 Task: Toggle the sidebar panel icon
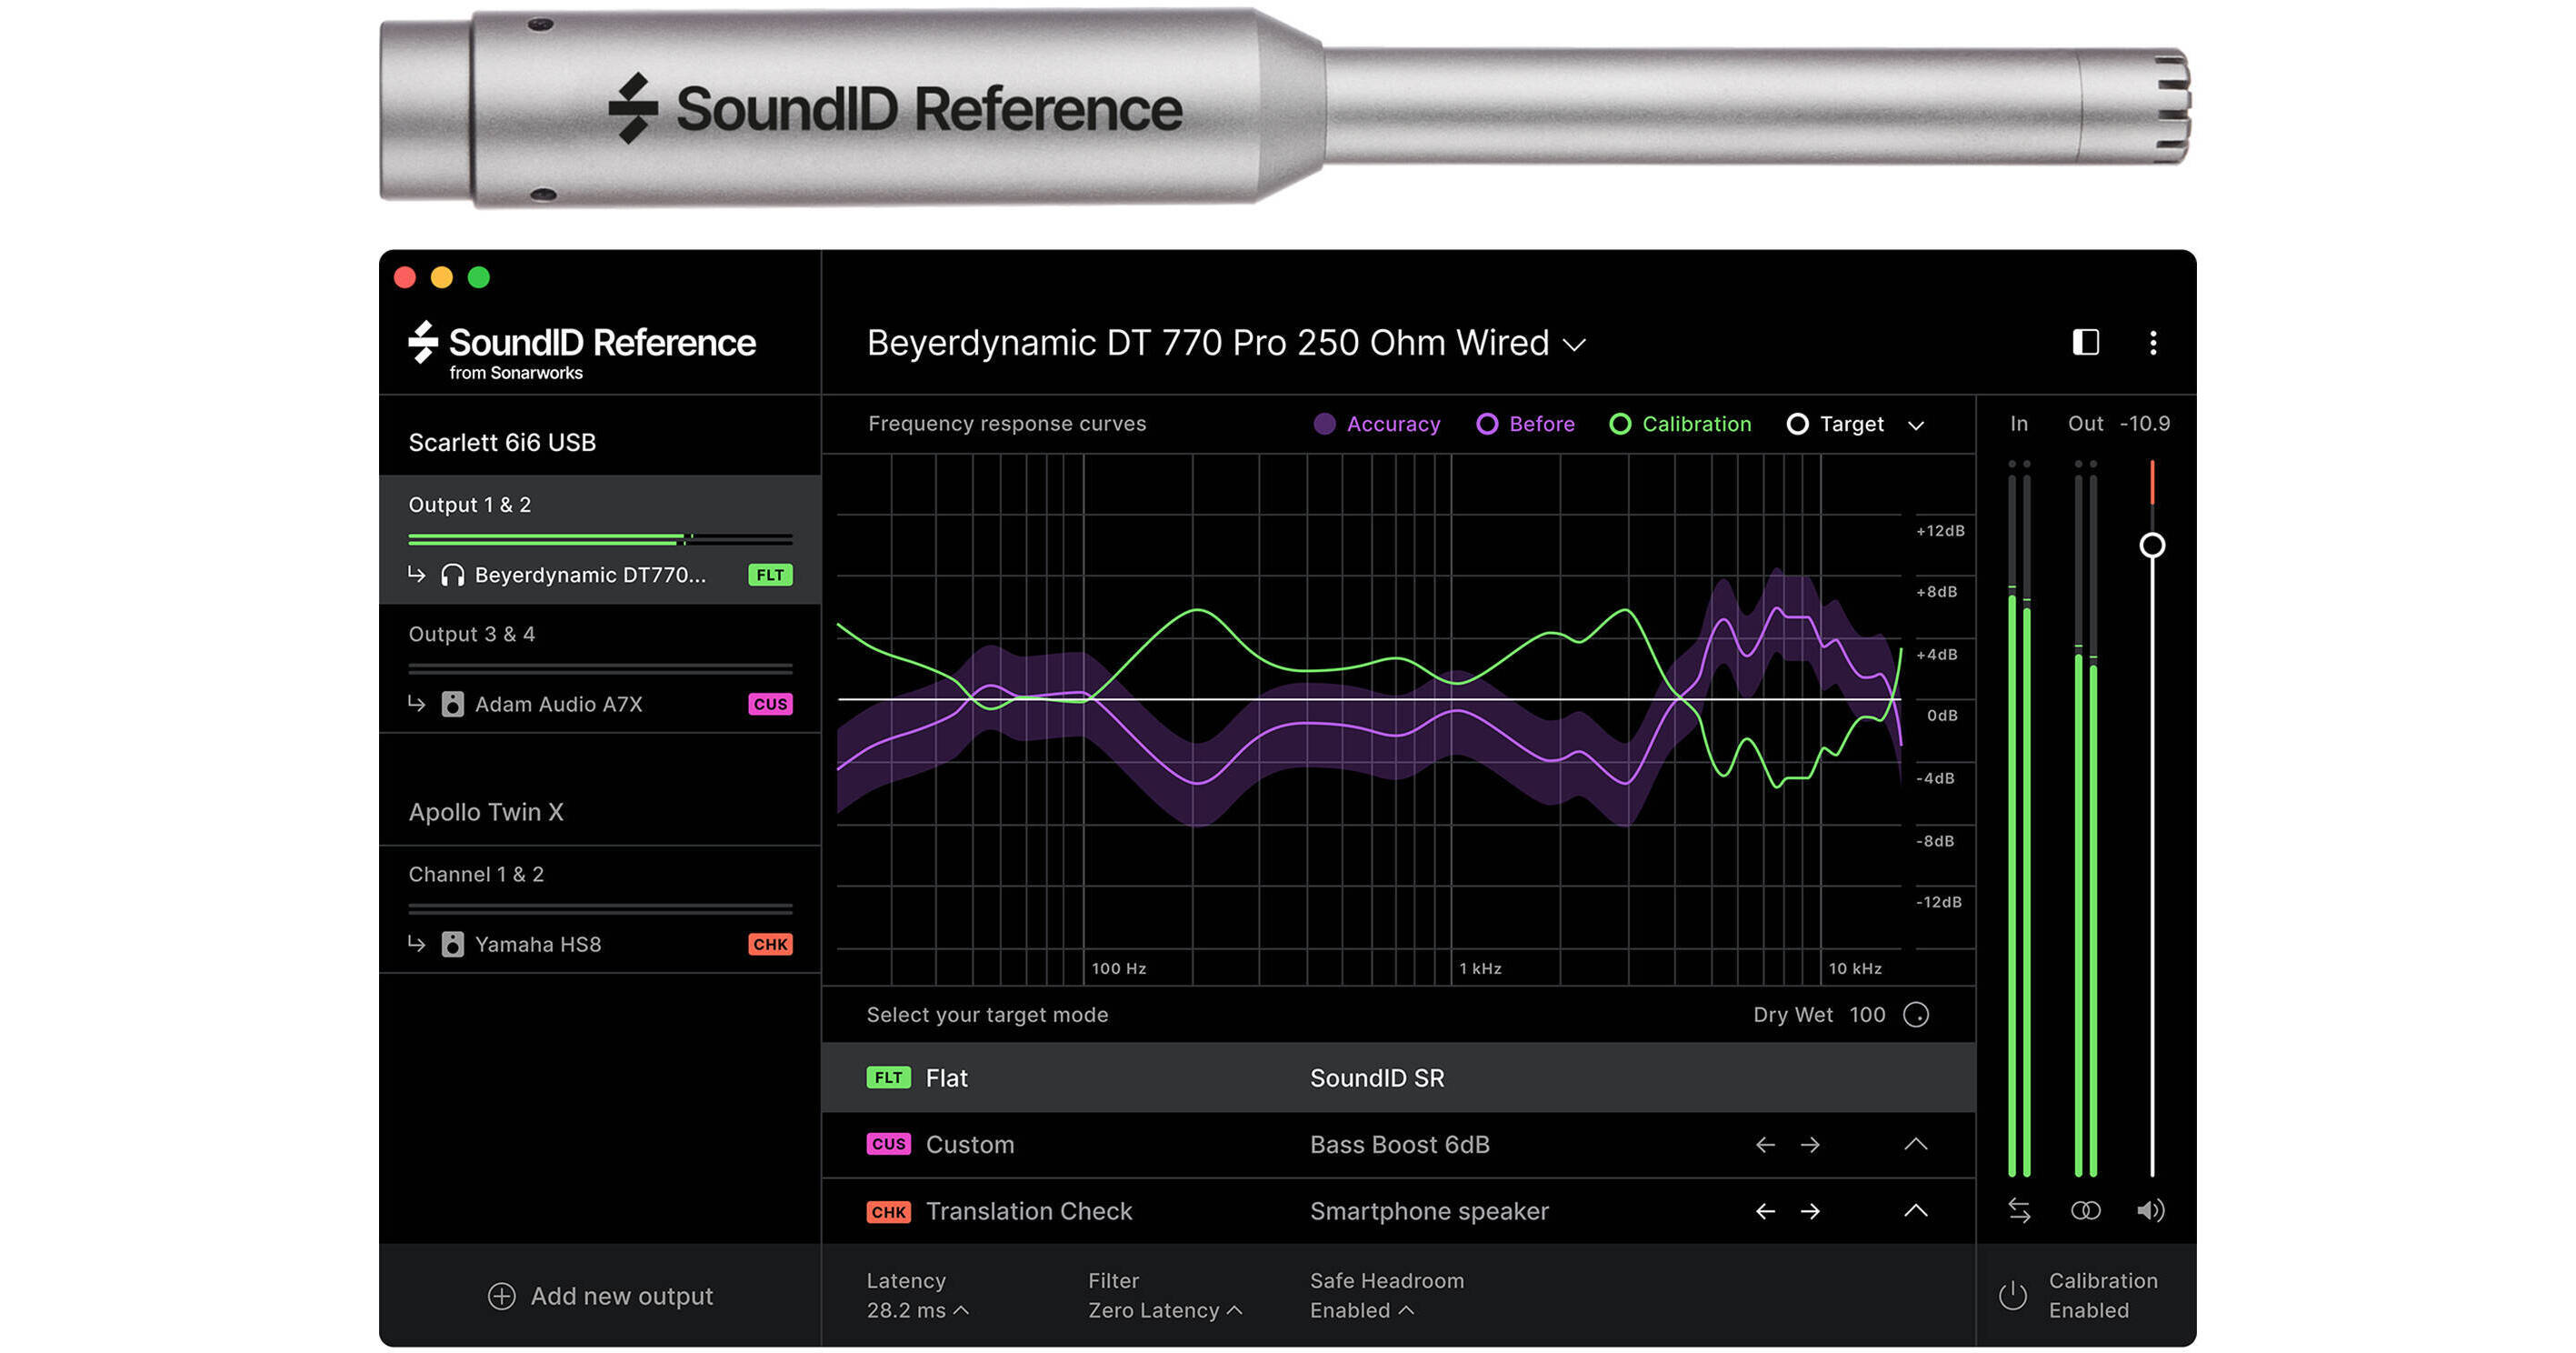2087,343
